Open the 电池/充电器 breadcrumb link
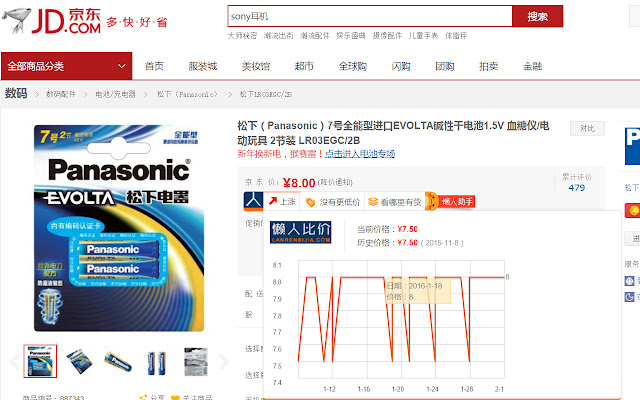This screenshot has height=400, width=640. click(x=116, y=94)
